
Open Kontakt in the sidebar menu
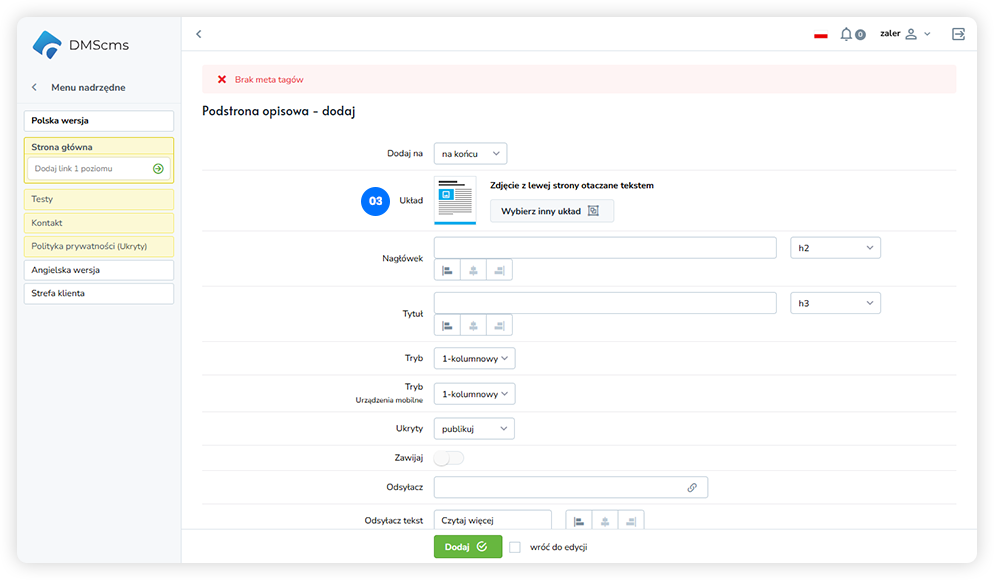[x=98, y=223]
